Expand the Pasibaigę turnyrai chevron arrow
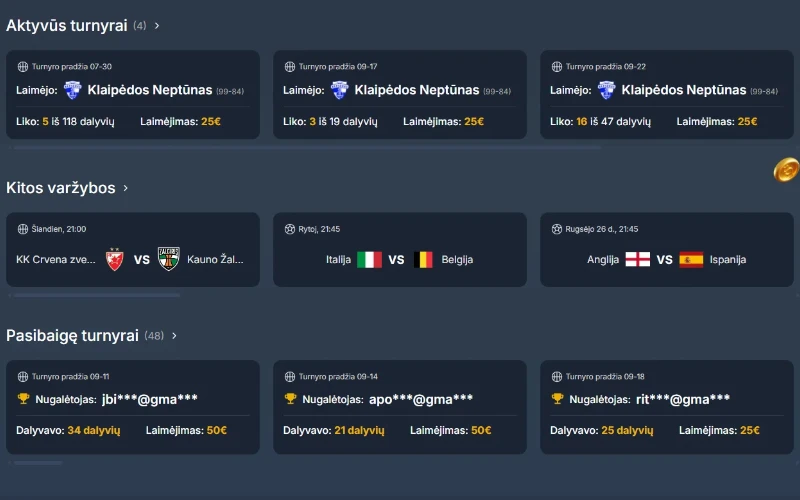Screen dimensions: 800x500 (174, 336)
